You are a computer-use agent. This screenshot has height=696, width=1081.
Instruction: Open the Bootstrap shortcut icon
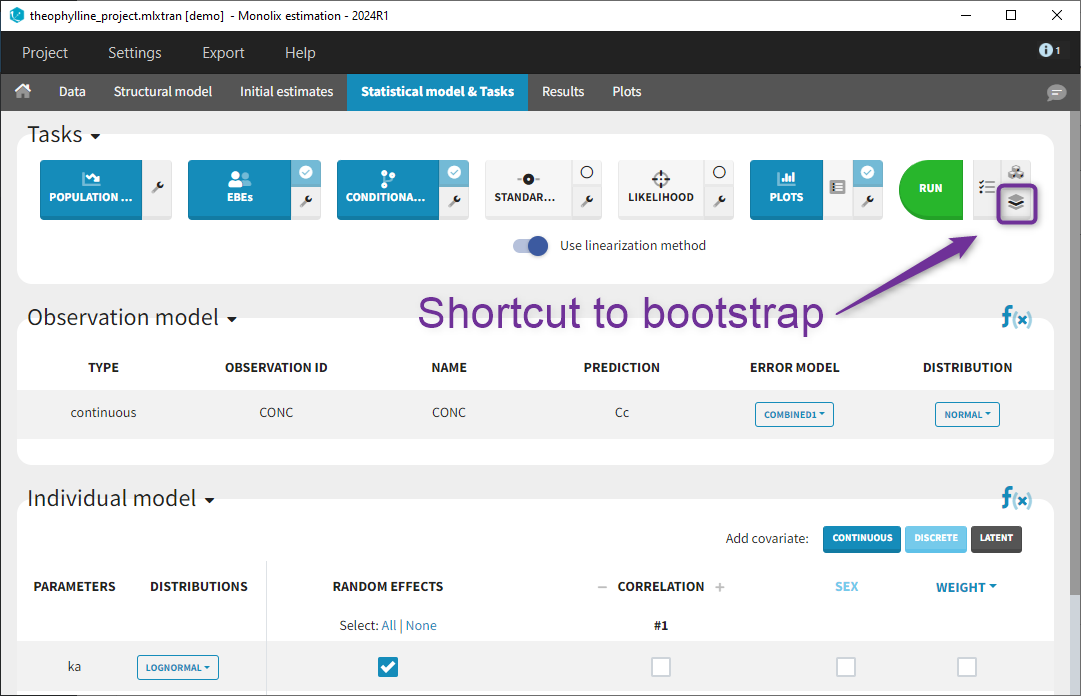click(1015, 202)
